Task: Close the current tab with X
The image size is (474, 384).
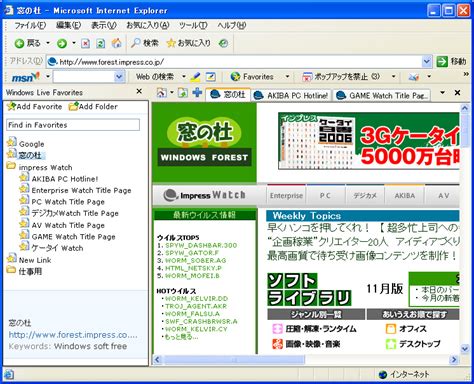Action: 458,93
